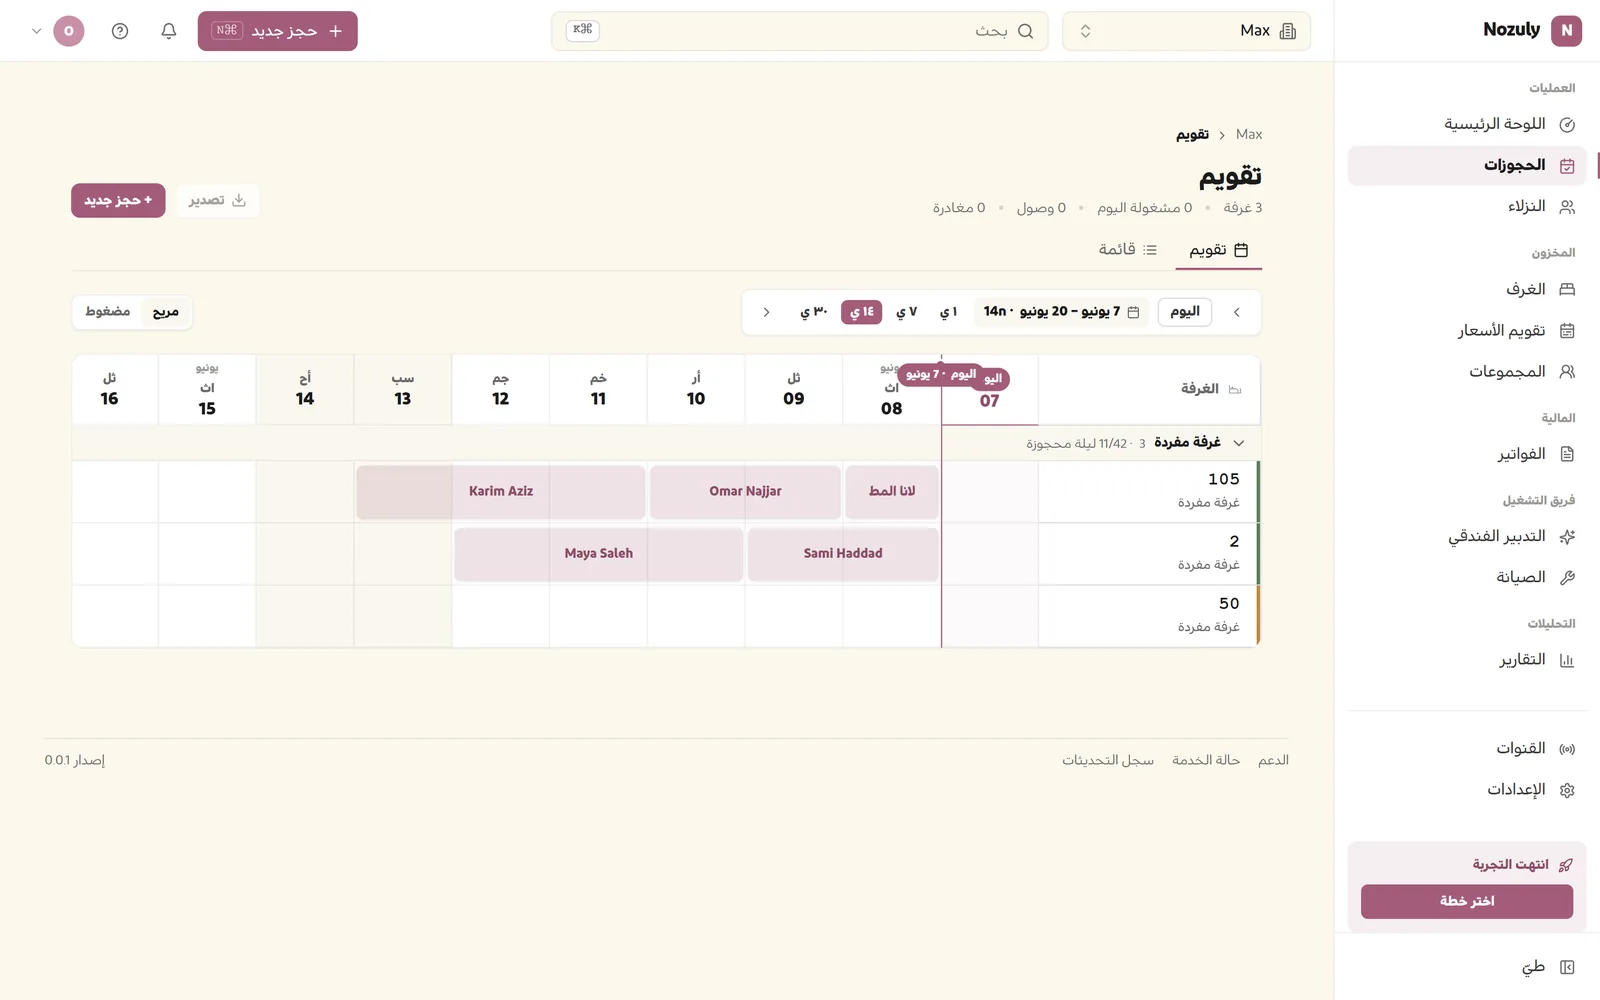Open النزلاء in sidebar
Viewport: 1600px width, 1000px height.
tap(1467, 207)
